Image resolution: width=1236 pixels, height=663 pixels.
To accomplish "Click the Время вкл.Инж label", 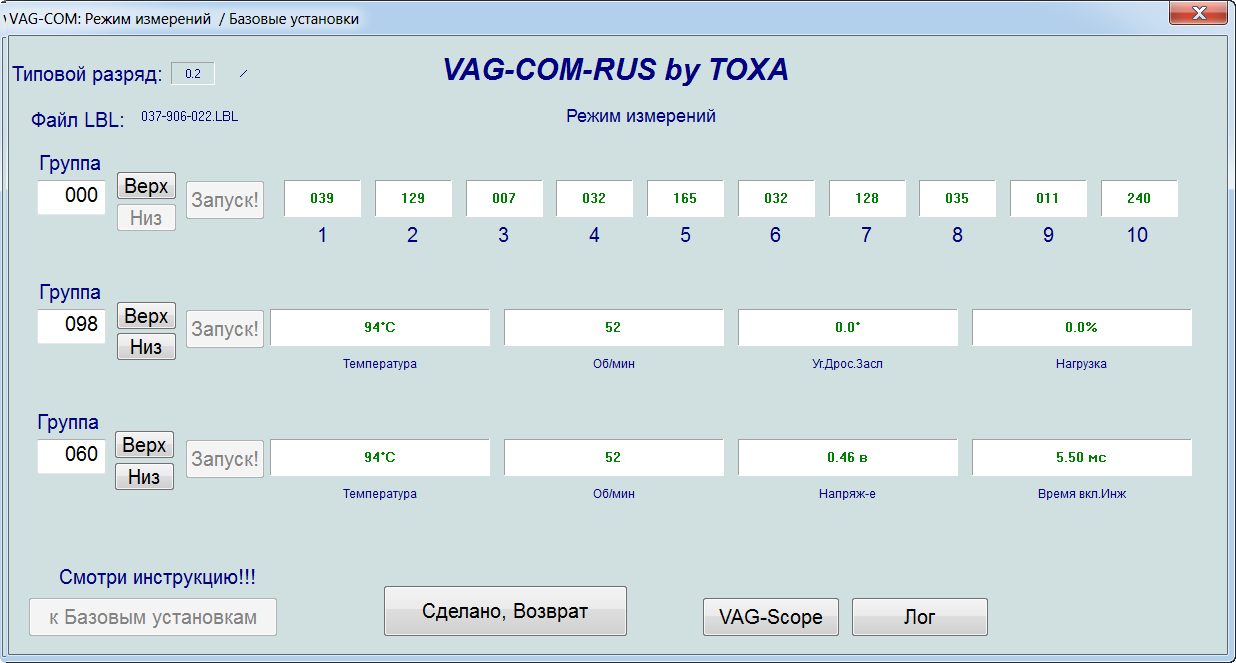I will point(1082,494).
